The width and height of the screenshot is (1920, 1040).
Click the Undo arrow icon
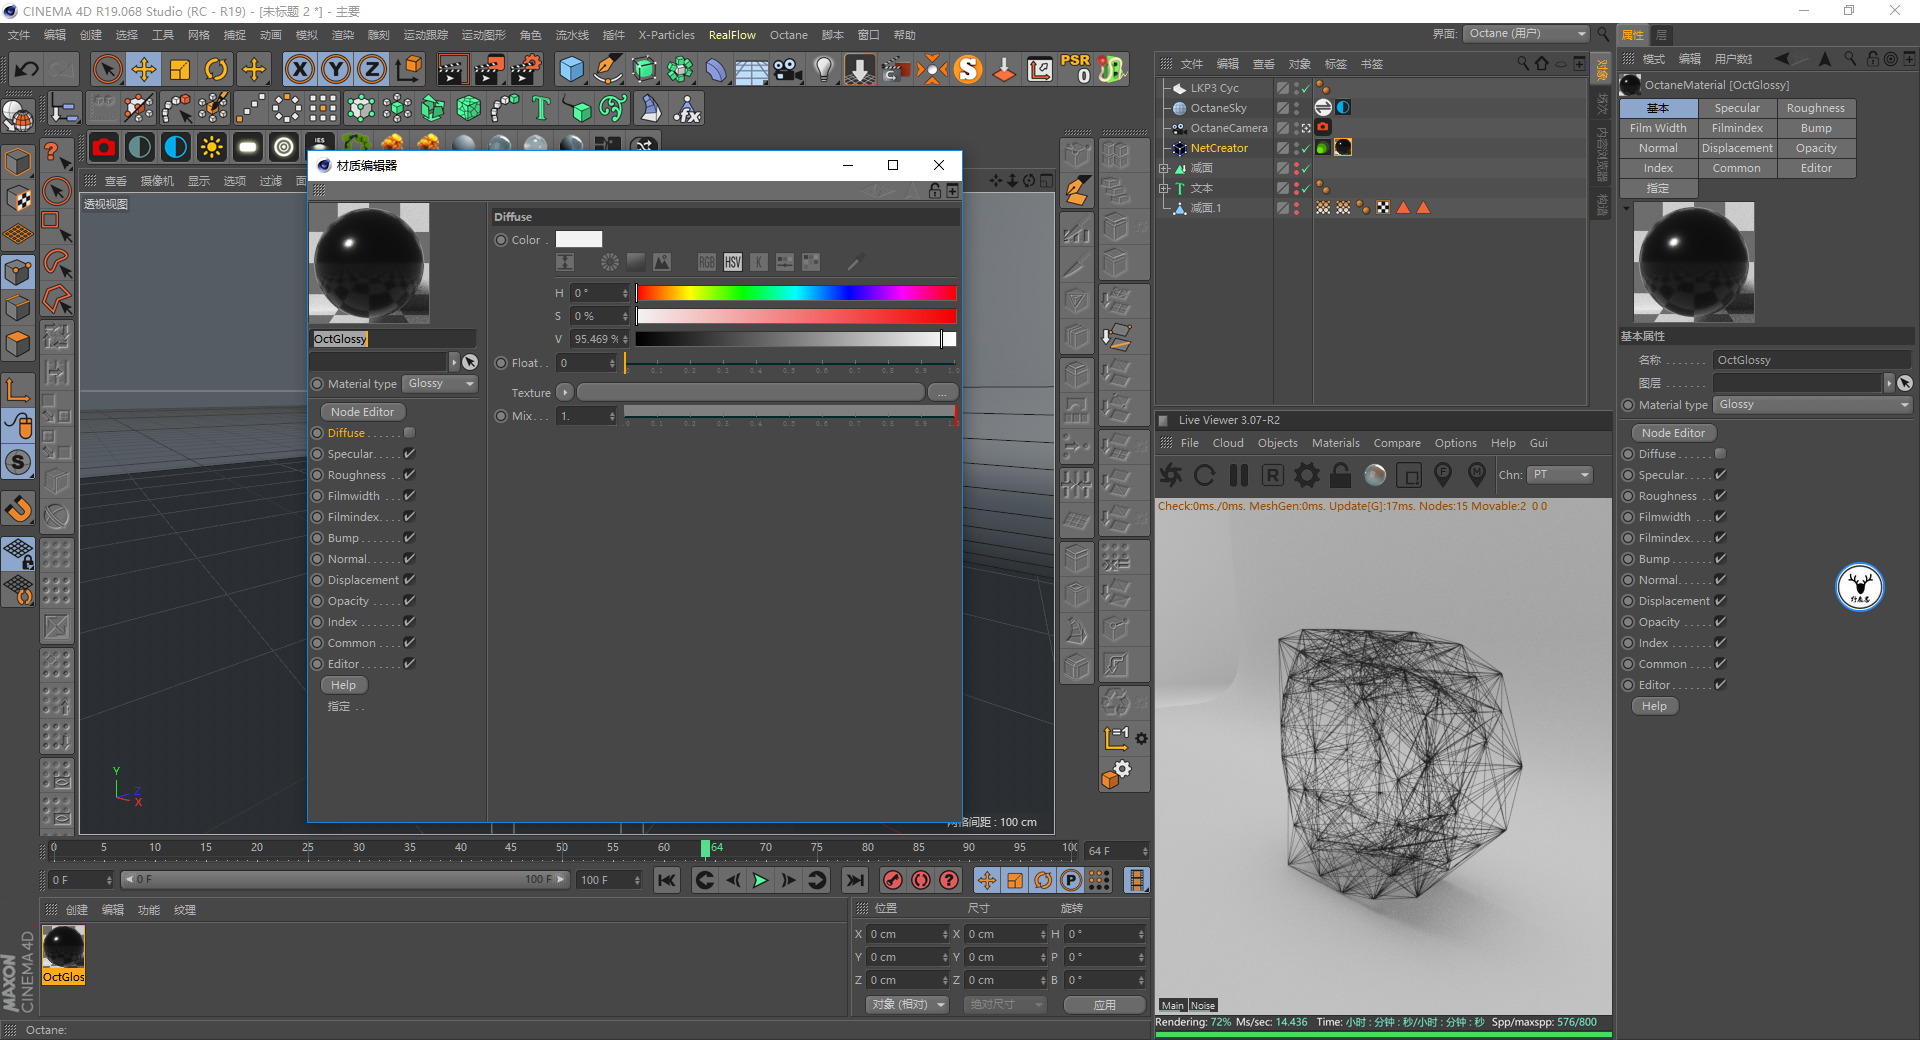[x=27, y=69]
